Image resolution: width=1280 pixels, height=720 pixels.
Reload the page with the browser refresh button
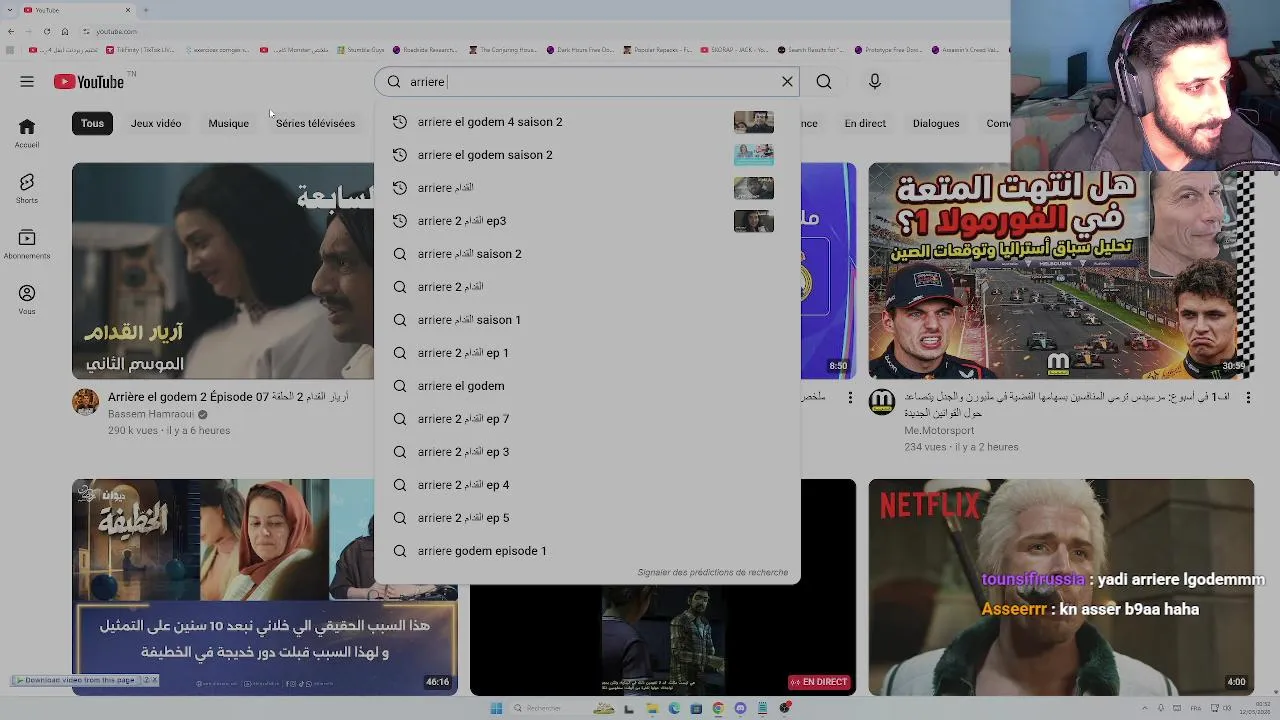47,31
